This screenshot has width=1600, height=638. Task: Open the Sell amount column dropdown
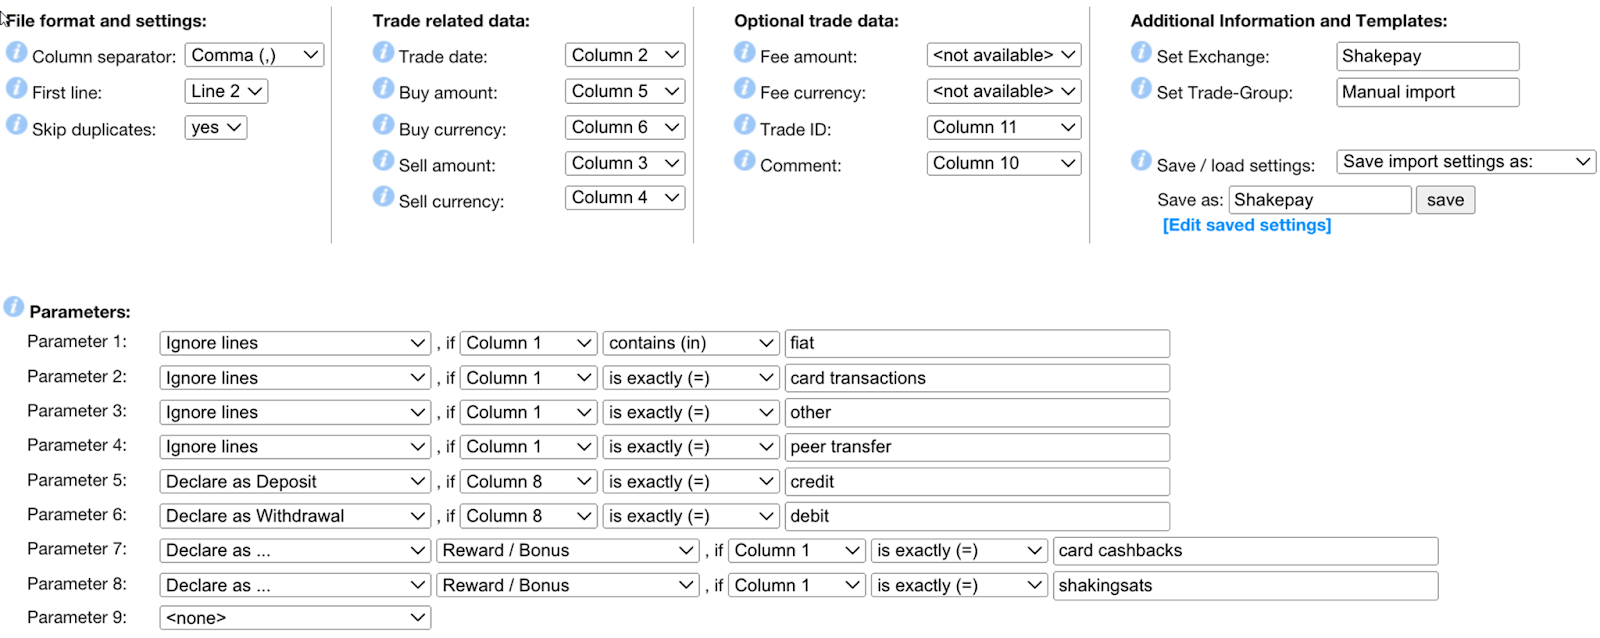(625, 163)
